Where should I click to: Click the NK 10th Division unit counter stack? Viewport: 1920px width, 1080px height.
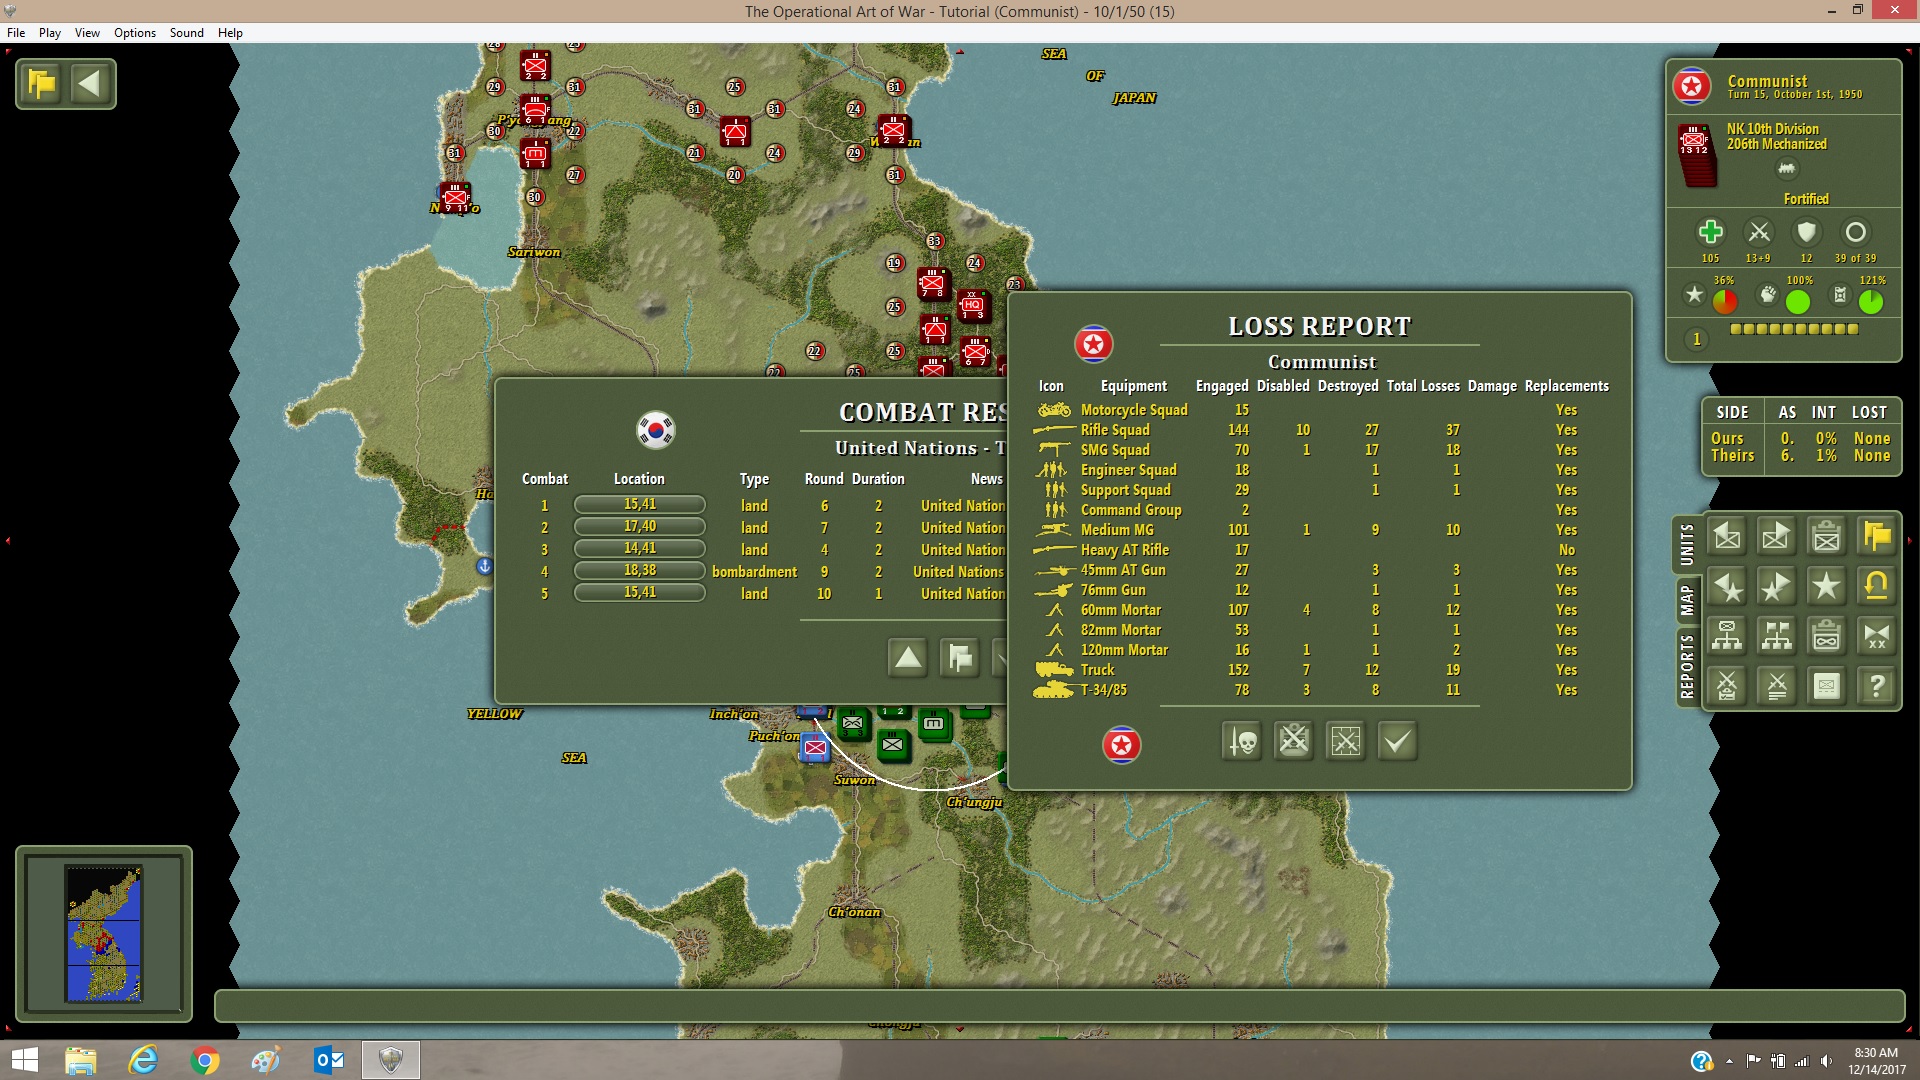pyautogui.click(x=1696, y=155)
